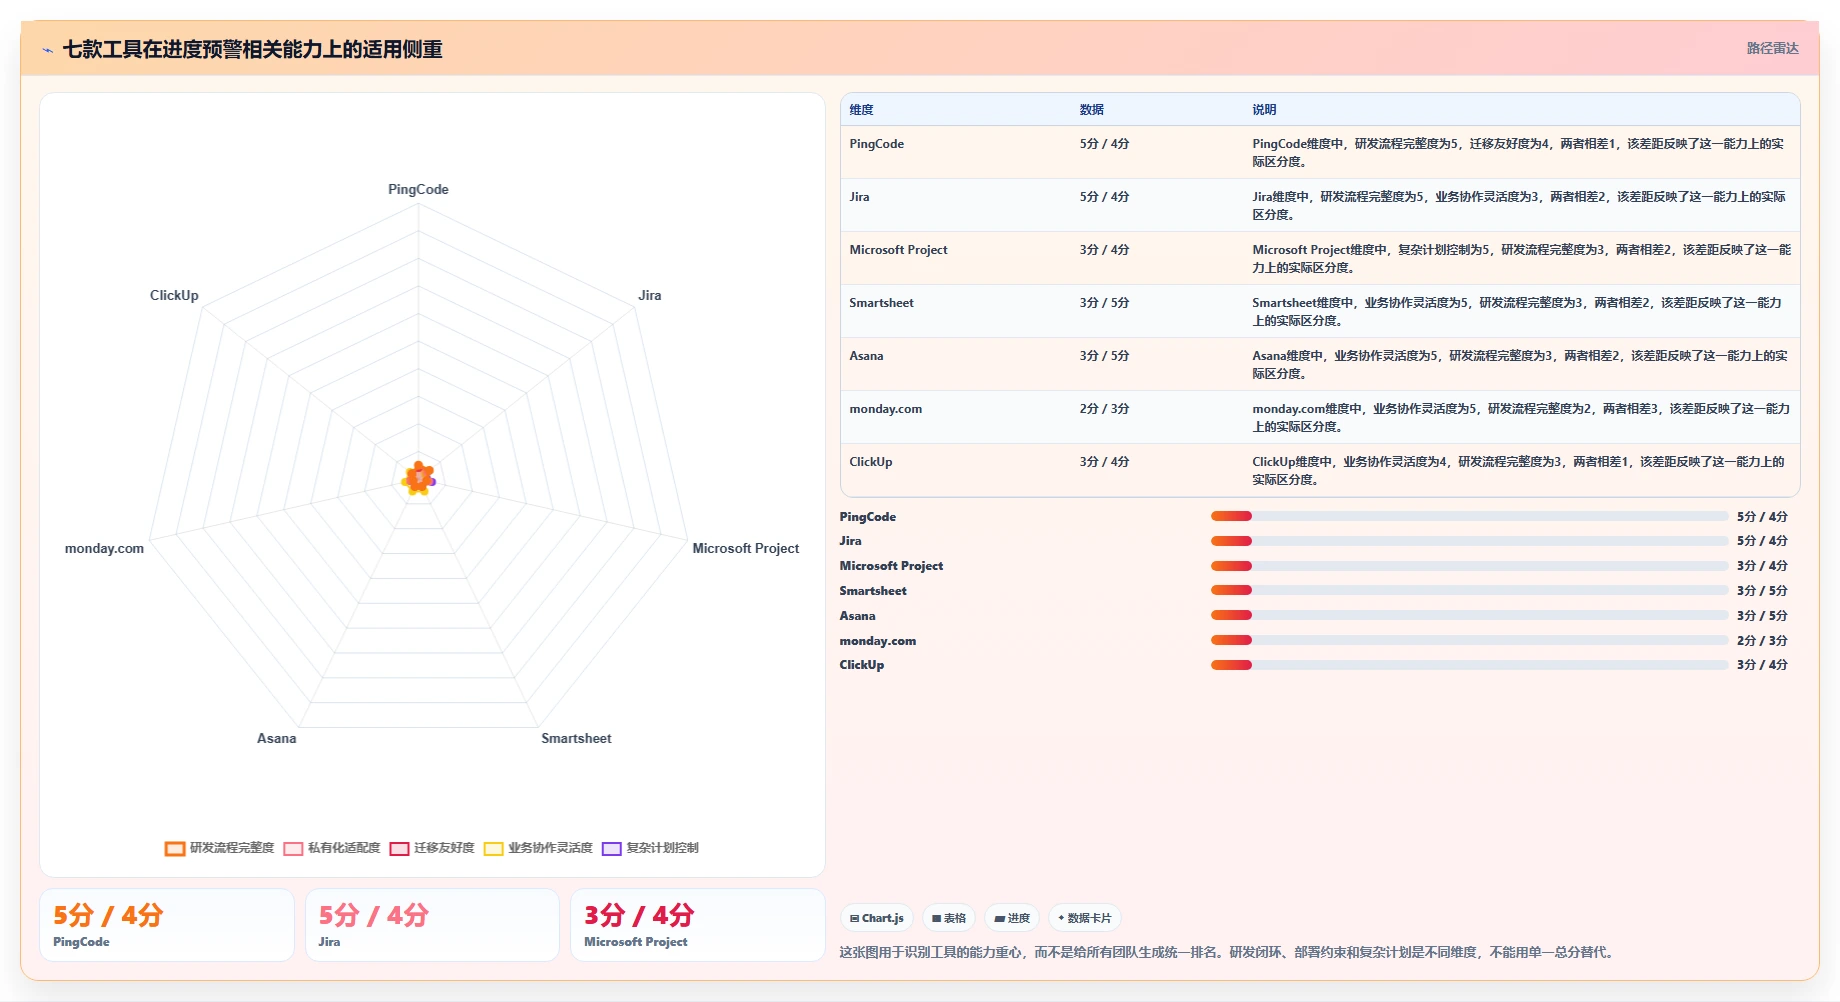The image size is (1840, 1002).
Task: Click the 数据 column header
Action: coord(1091,110)
